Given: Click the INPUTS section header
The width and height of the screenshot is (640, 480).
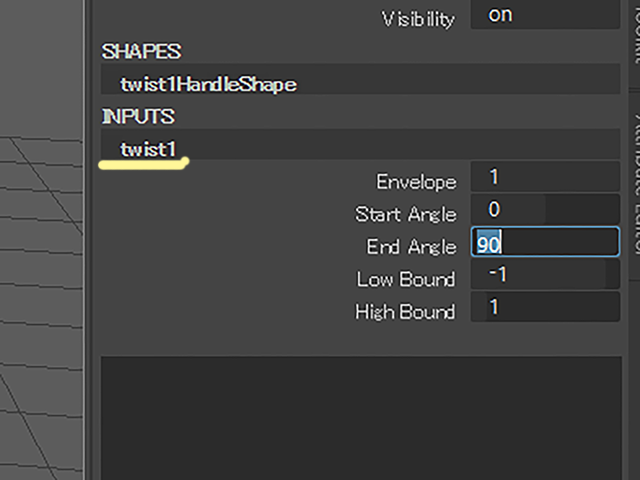Looking at the screenshot, I should 138,117.
